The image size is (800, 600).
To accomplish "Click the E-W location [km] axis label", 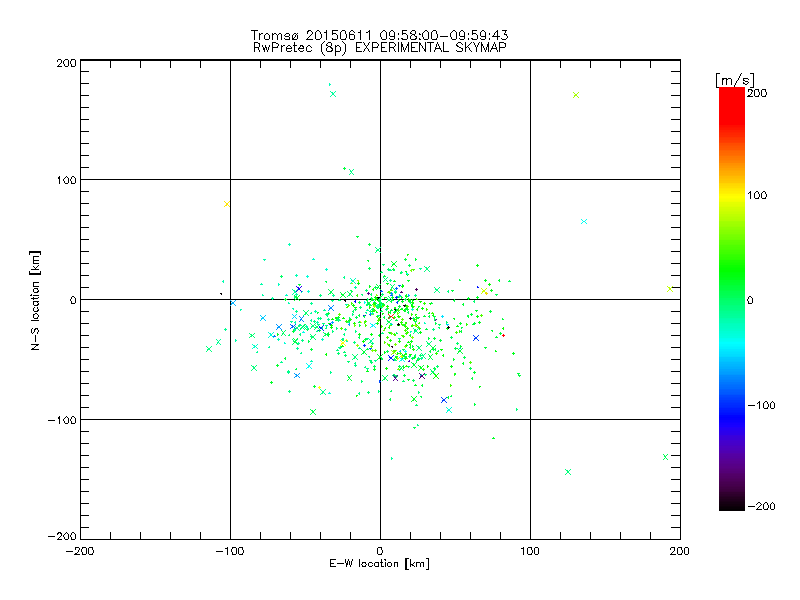I will point(380,564).
